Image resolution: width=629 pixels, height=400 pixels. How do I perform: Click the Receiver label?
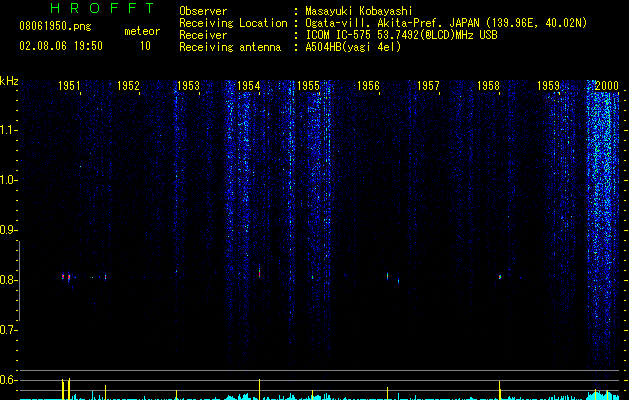coord(203,35)
